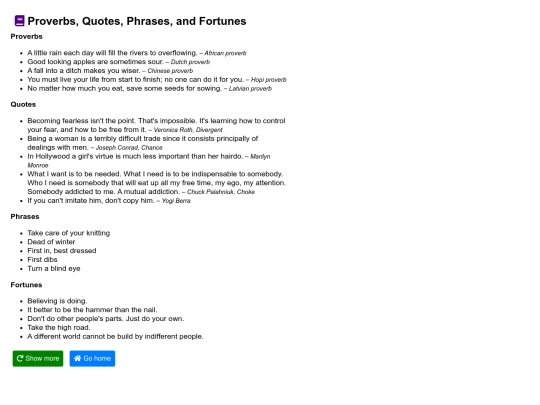Image resolution: width=540 pixels, height=405 pixels.
Task: Click the Phrases section heading
Action: tap(25, 217)
